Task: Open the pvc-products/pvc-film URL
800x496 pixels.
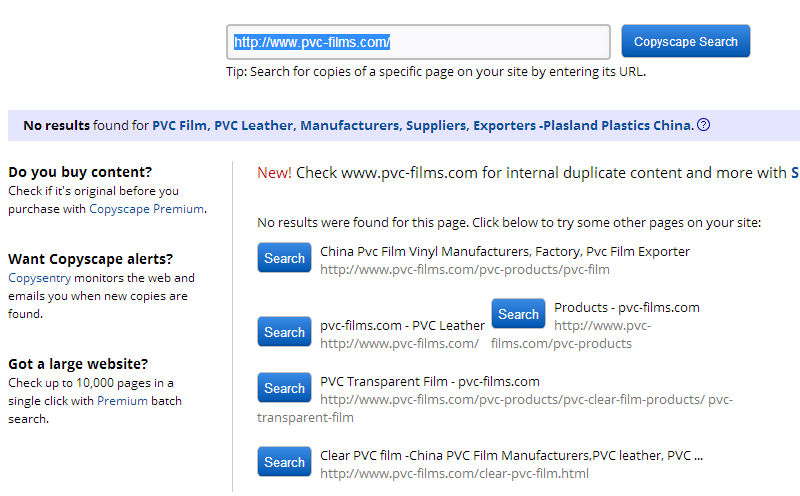Action: point(465,269)
